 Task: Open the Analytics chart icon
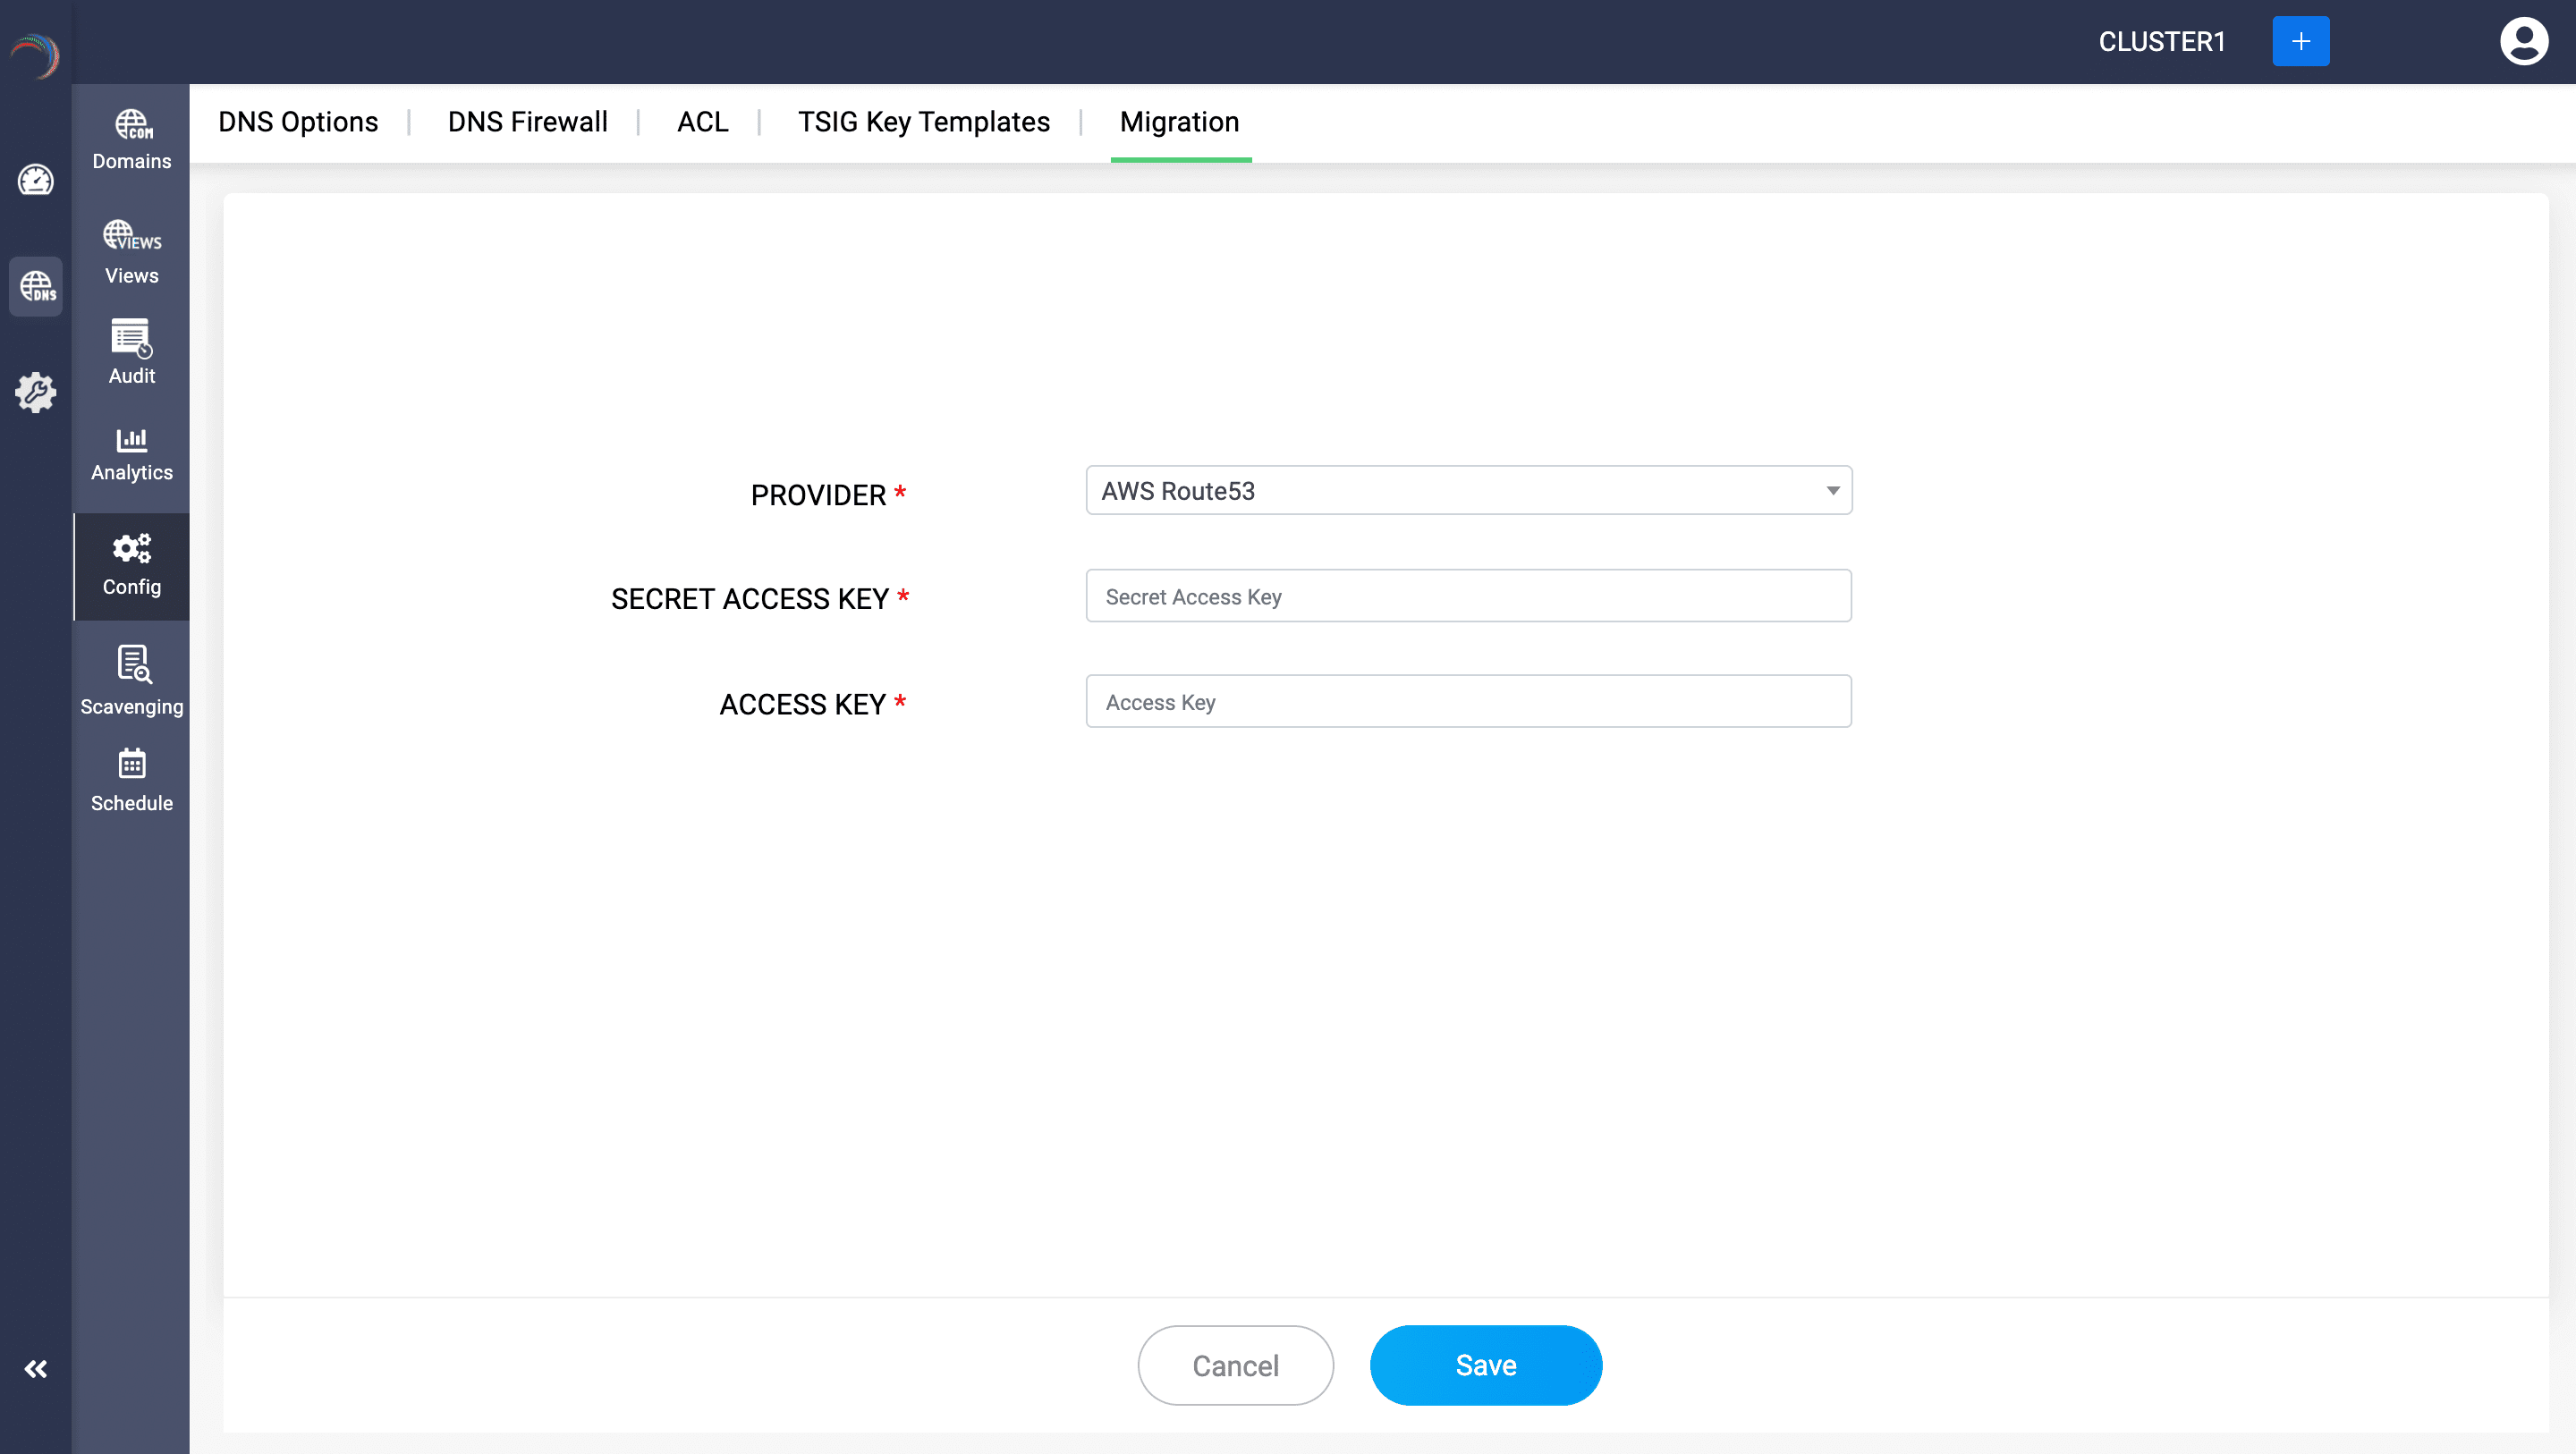132,440
